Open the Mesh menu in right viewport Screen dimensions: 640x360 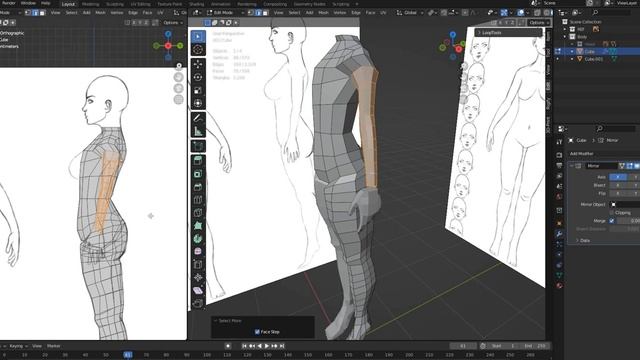(x=323, y=13)
